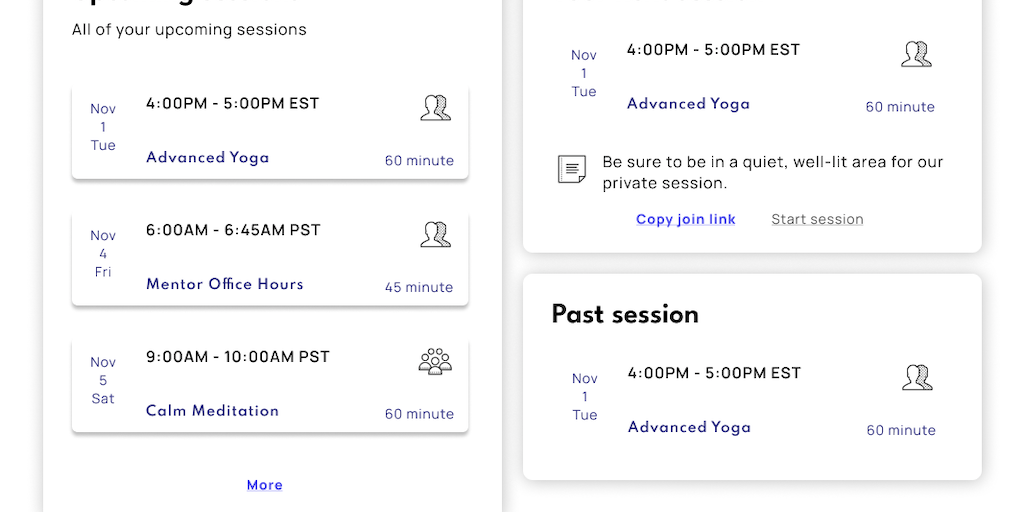Click group session icon on Calm Meditation card
The height and width of the screenshot is (512, 1024).
pyautogui.click(x=435, y=361)
